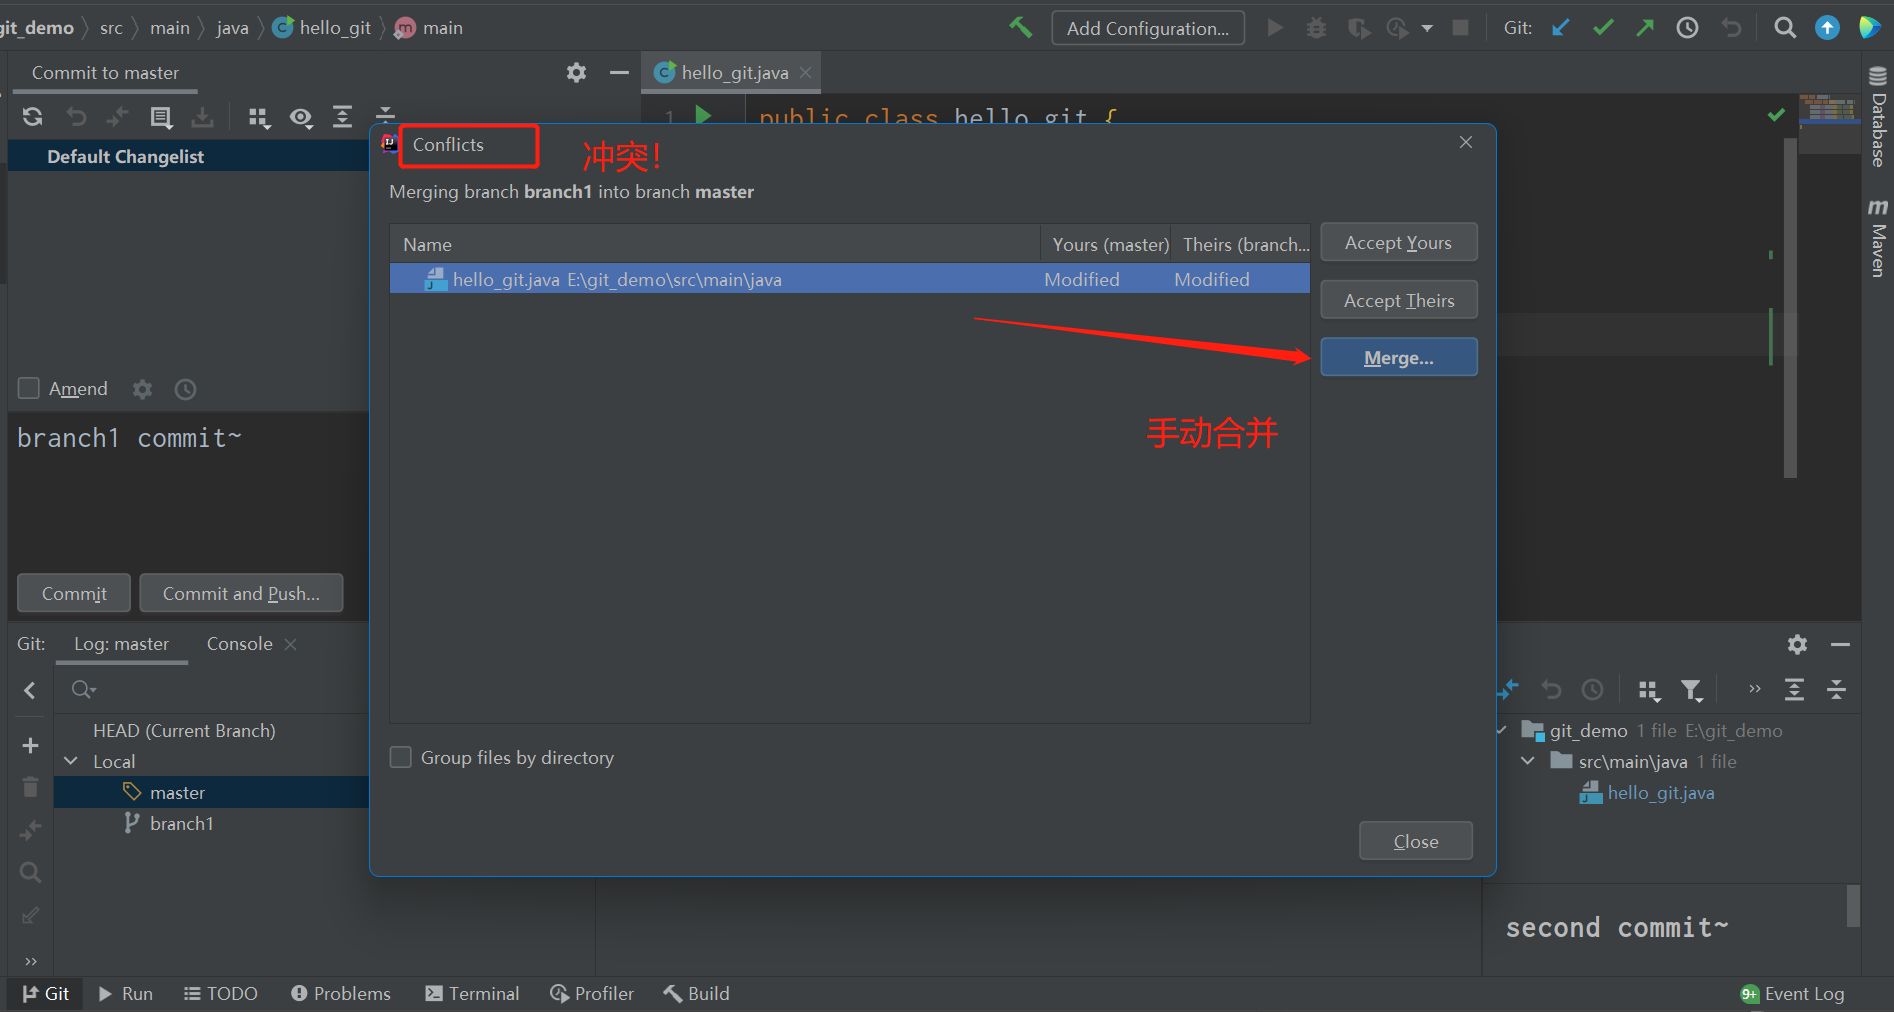Click Default Changelist header
The height and width of the screenshot is (1012, 1894).
point(189,156)
